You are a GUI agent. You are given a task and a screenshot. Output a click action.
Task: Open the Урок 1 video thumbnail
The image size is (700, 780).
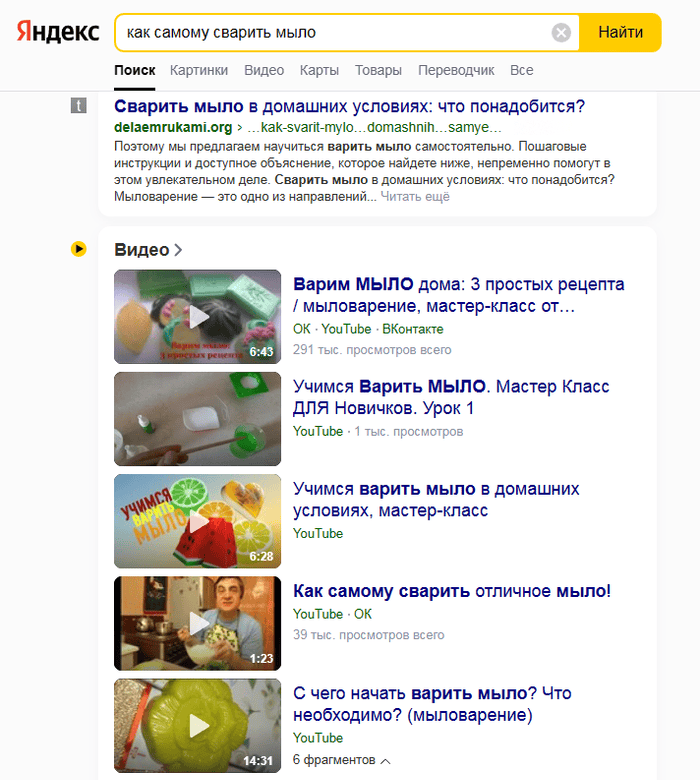(x=198, y=419)
